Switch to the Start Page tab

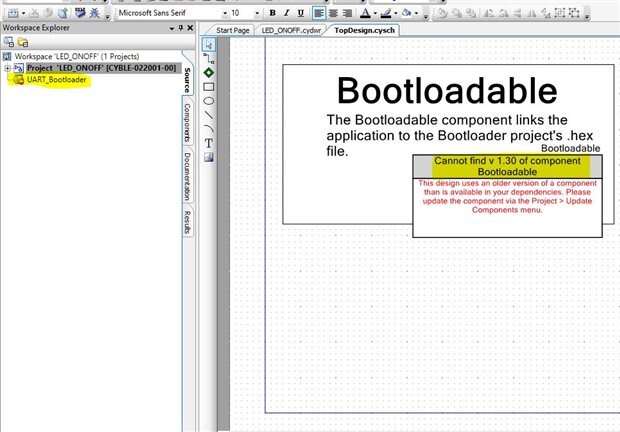233,31
